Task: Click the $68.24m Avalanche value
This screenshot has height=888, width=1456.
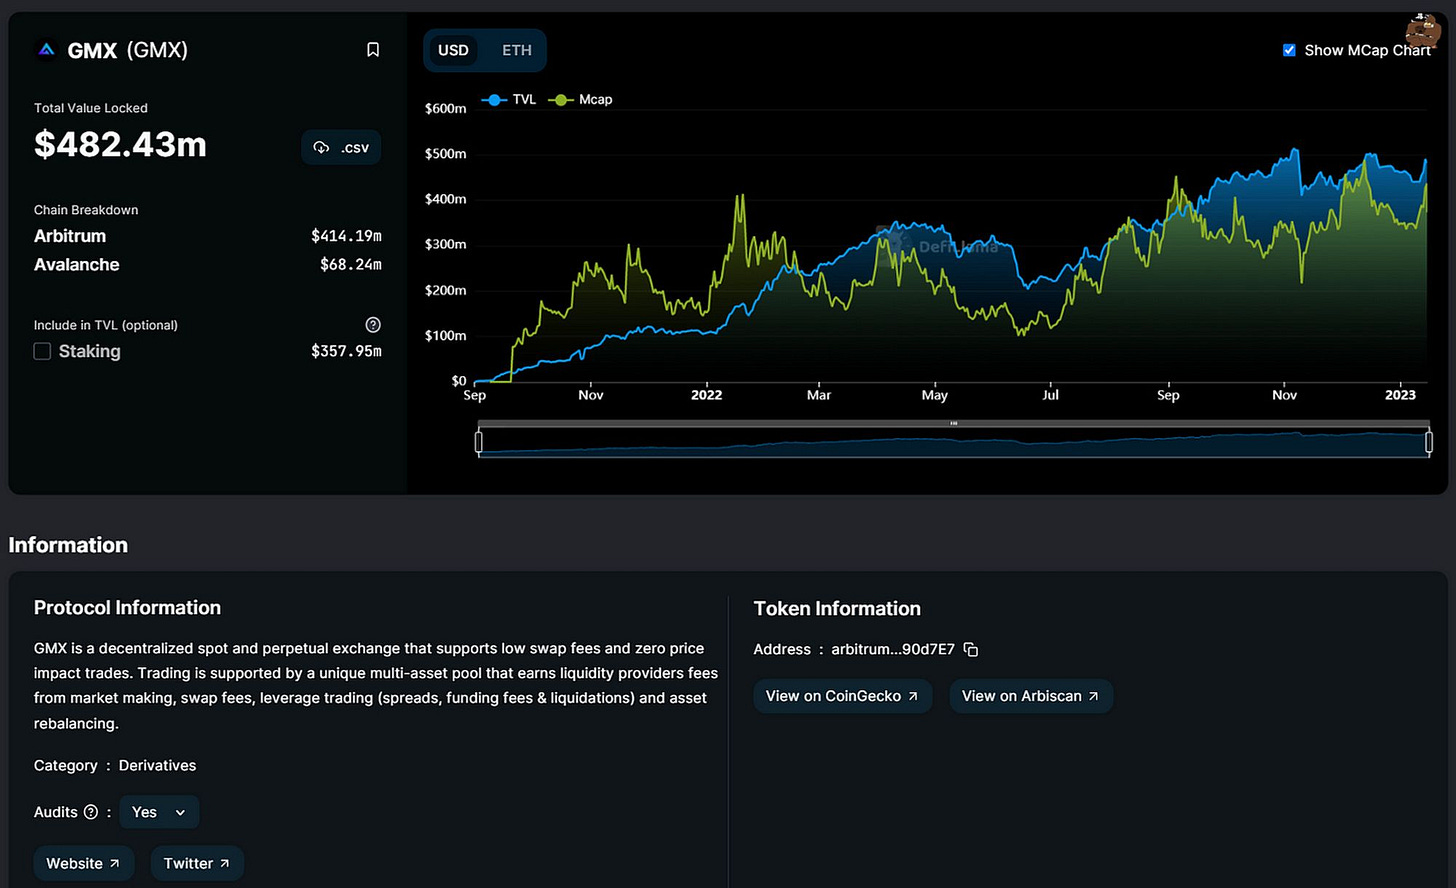Action: [351, 265]
